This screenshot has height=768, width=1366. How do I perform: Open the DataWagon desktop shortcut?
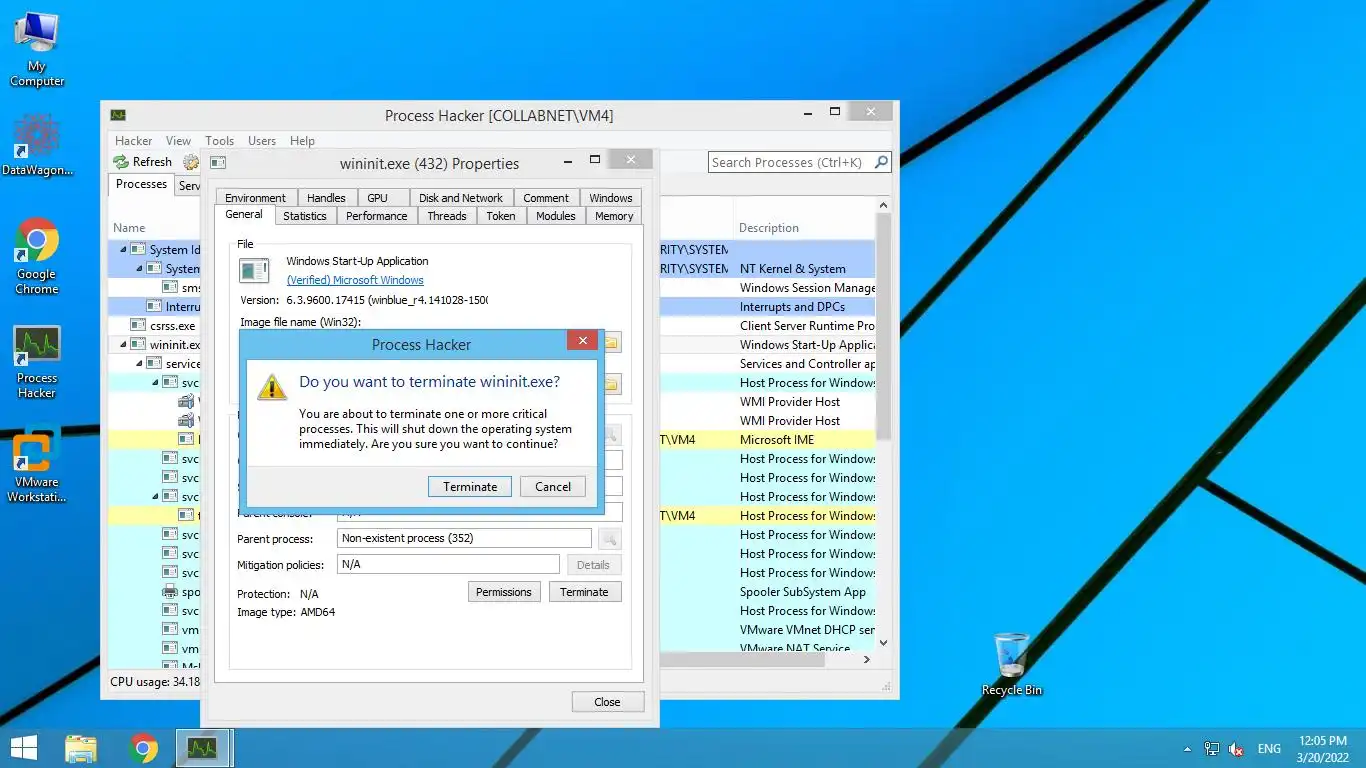tap(37, 145)
